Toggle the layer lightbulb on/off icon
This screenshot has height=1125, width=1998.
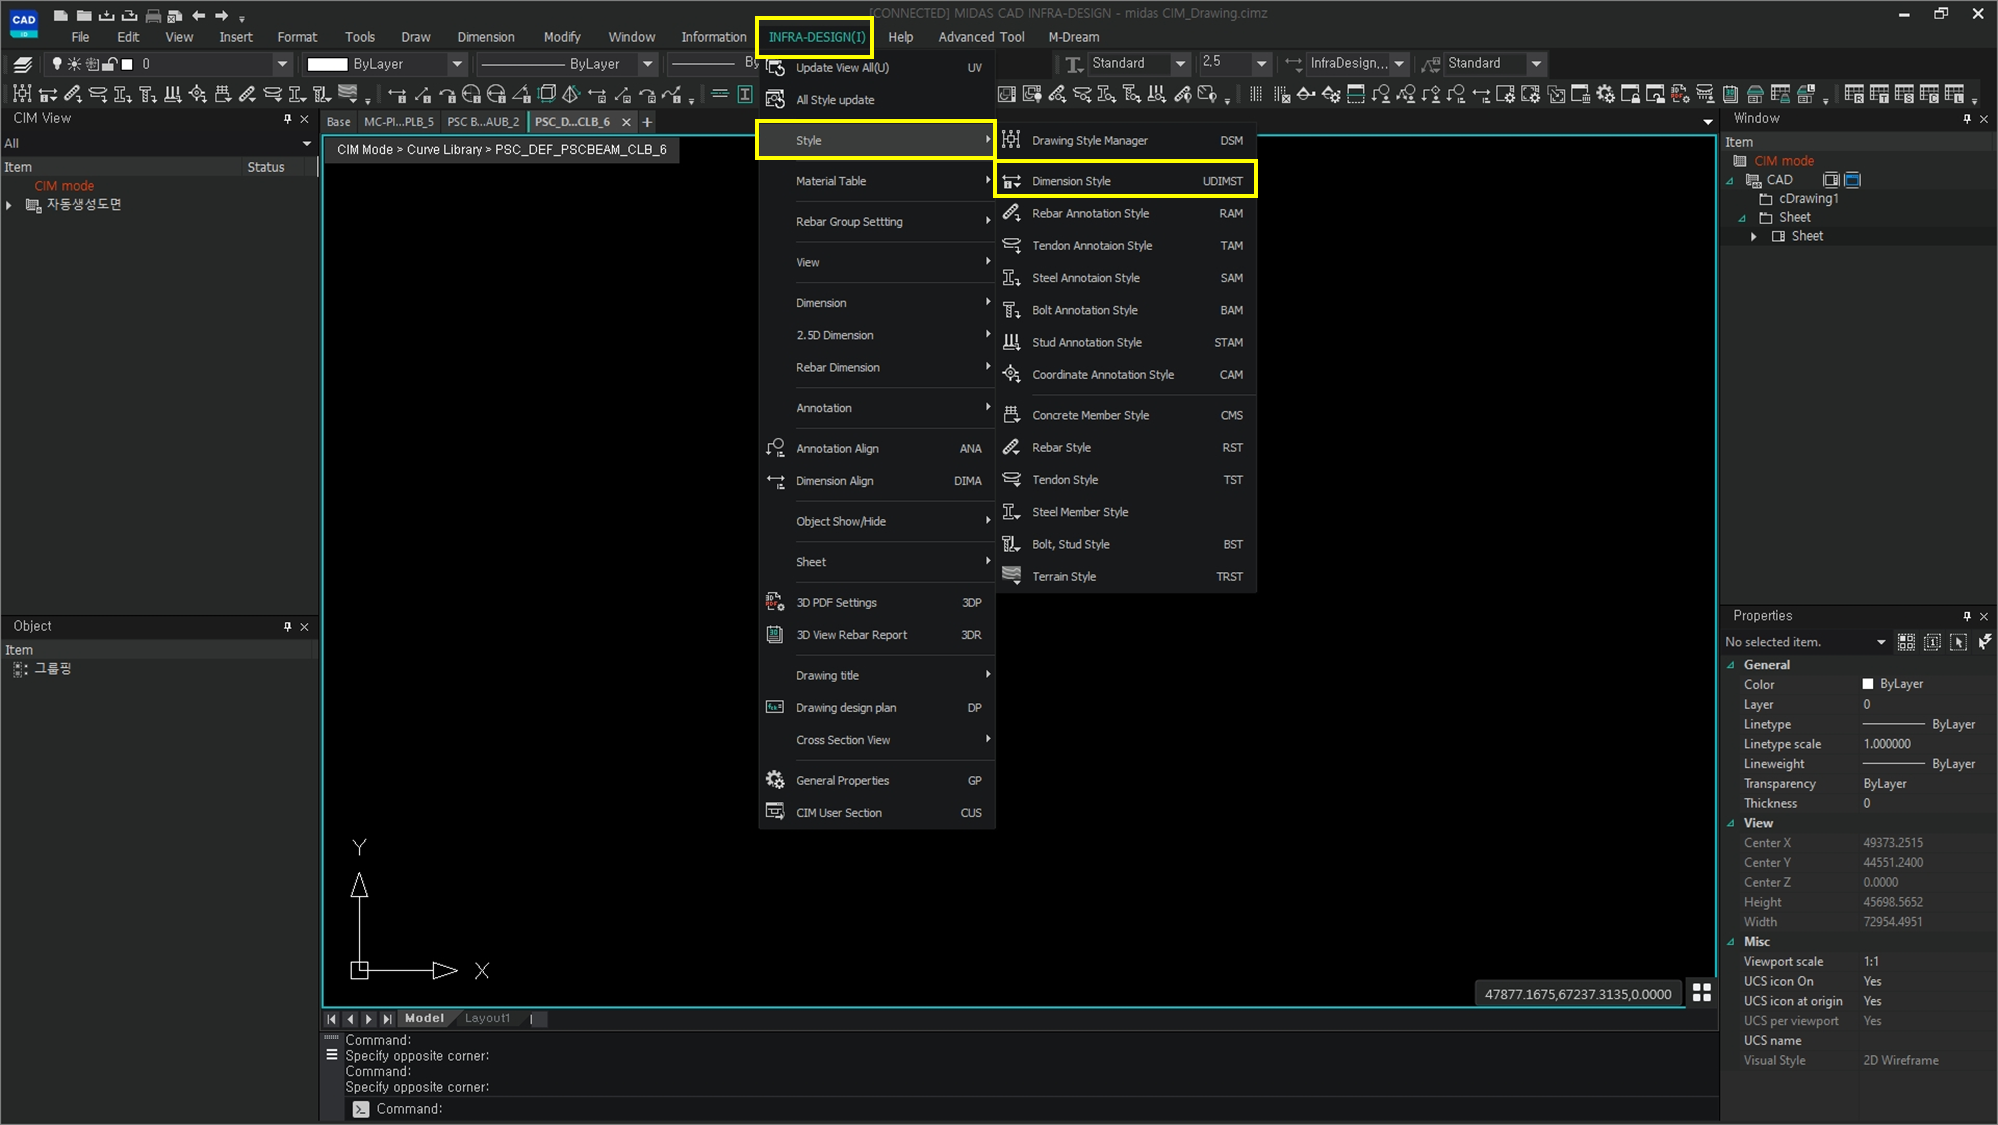(x=57, y=64)
